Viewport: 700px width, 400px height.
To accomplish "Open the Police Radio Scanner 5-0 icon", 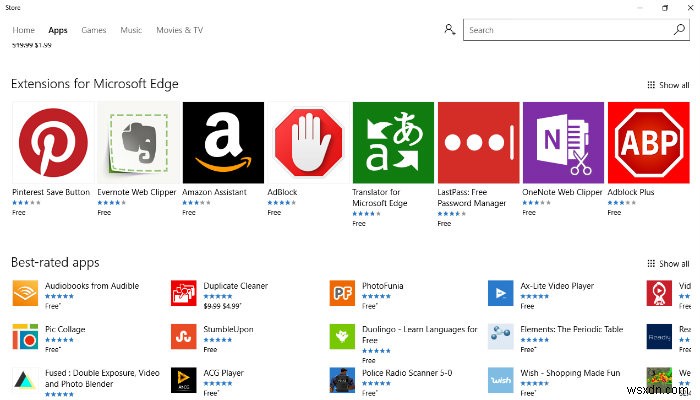I will (342, 380).
